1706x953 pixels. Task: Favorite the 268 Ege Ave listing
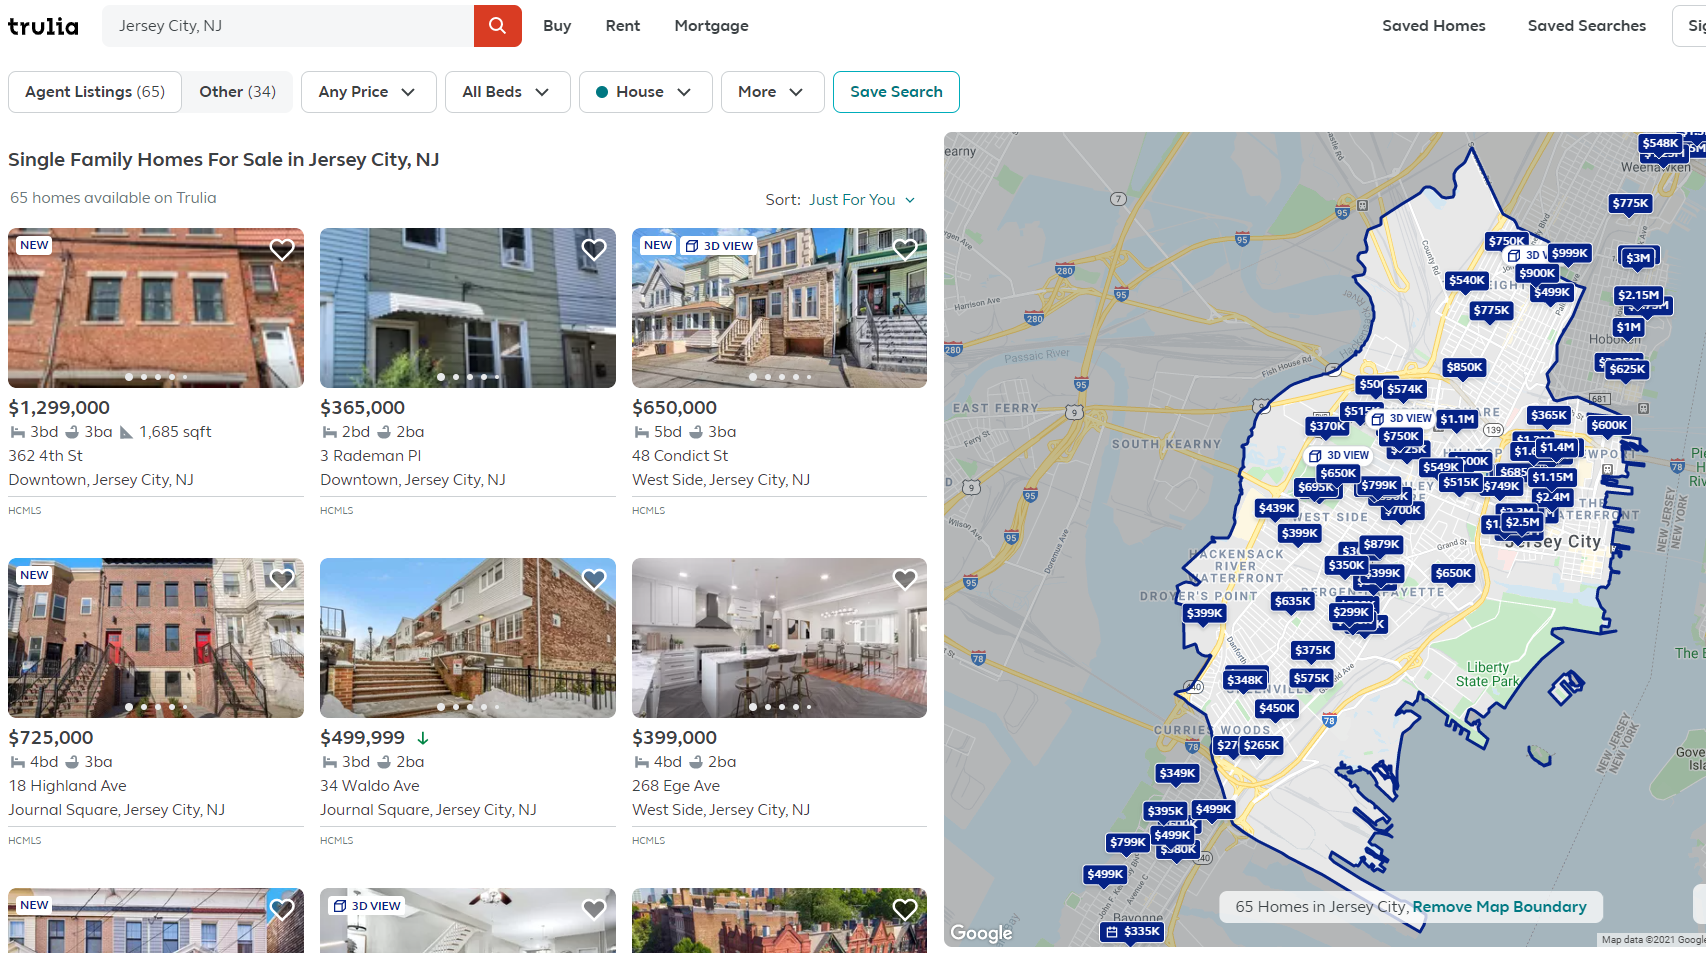[x=905, y=579]
